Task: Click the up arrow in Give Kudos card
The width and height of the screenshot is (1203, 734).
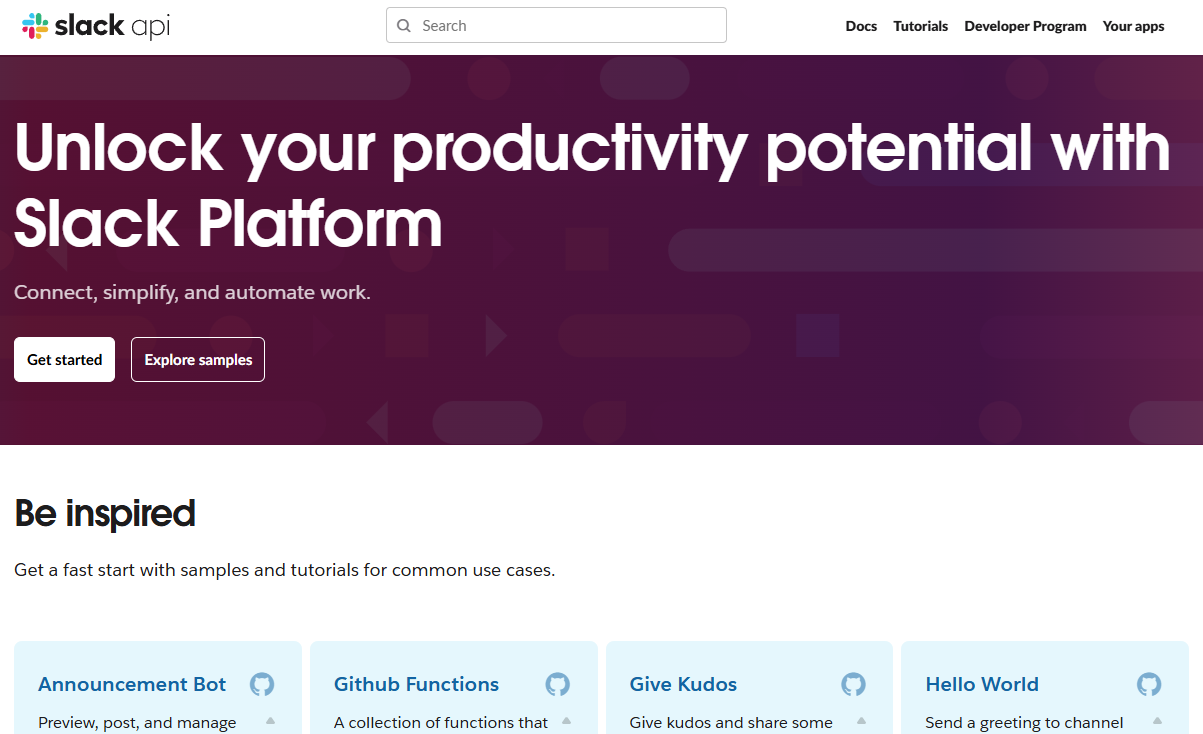Action: [x=861, y=720]
